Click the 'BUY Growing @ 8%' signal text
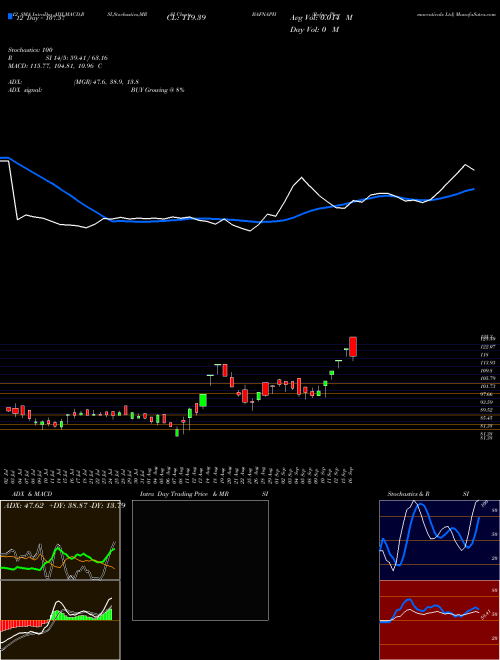This screenshot has height=660, width=500. pos(157,90)
